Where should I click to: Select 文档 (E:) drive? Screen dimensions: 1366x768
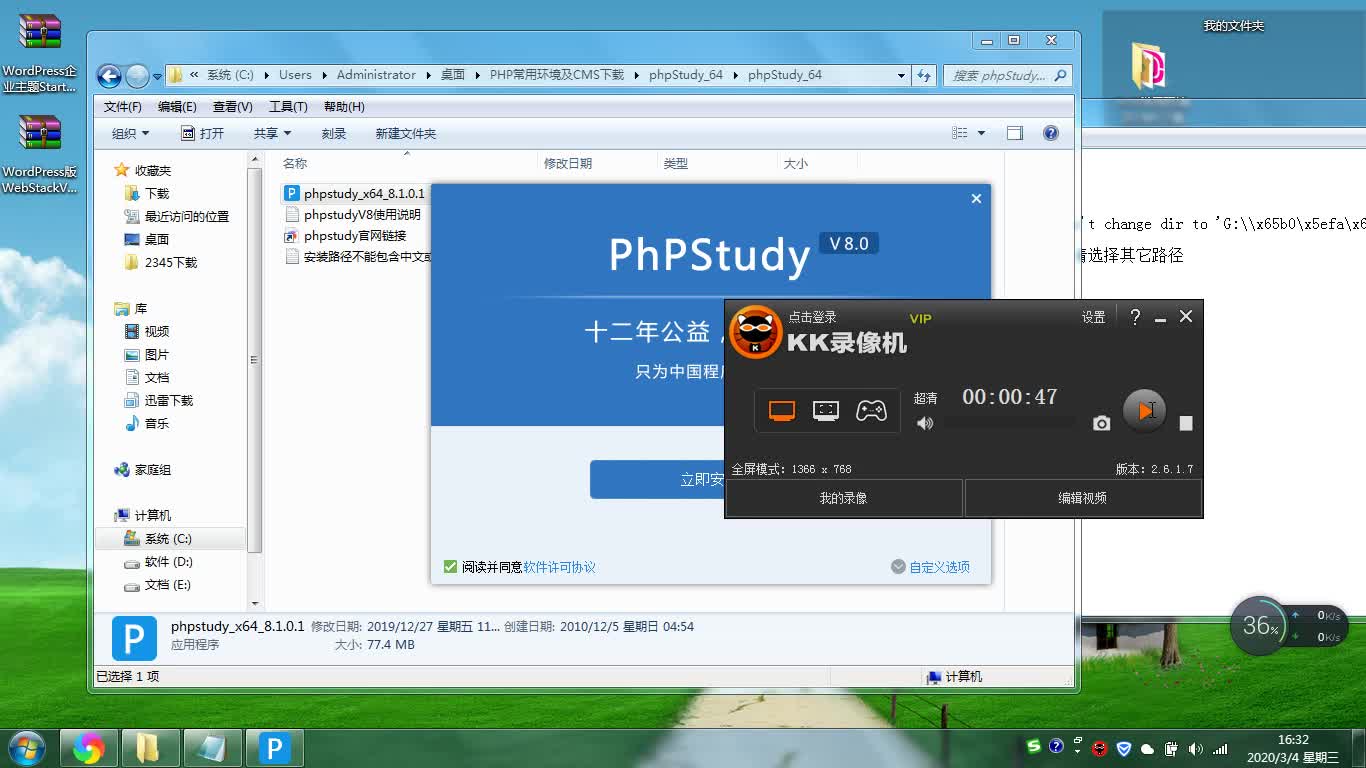157,585
